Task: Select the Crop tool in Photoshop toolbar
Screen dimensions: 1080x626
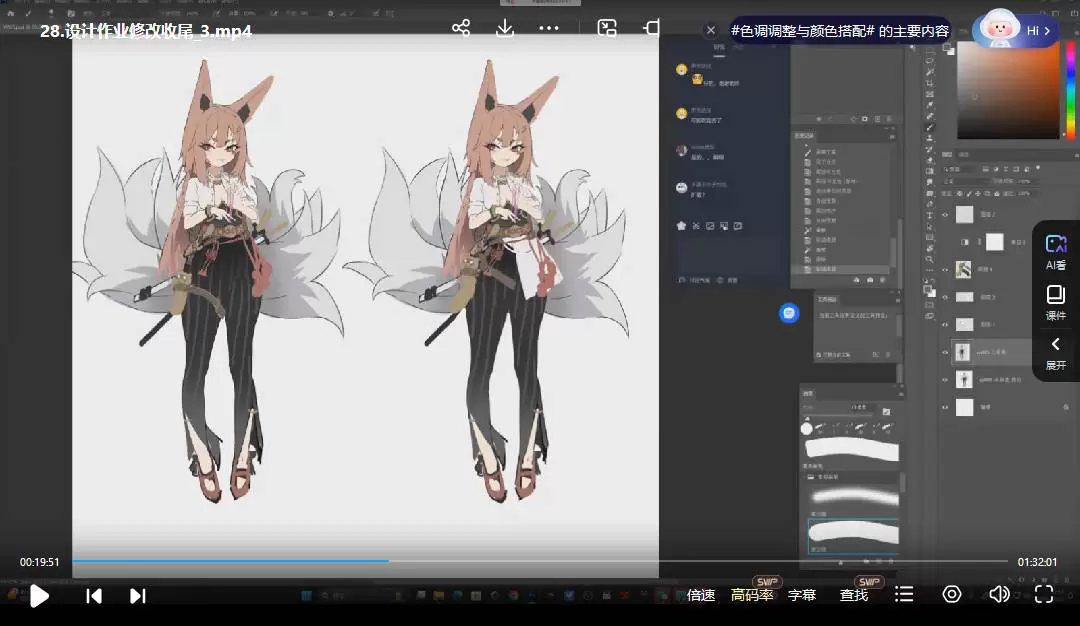Action: pos(930,83)
